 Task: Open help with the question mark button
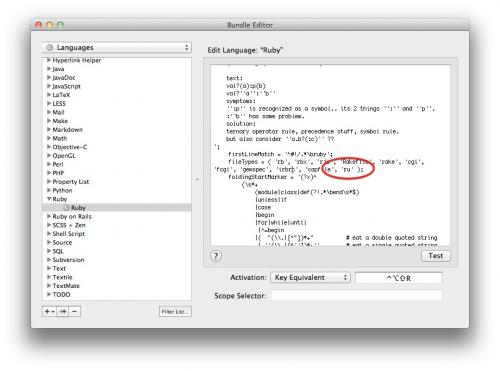pos(216,256)
